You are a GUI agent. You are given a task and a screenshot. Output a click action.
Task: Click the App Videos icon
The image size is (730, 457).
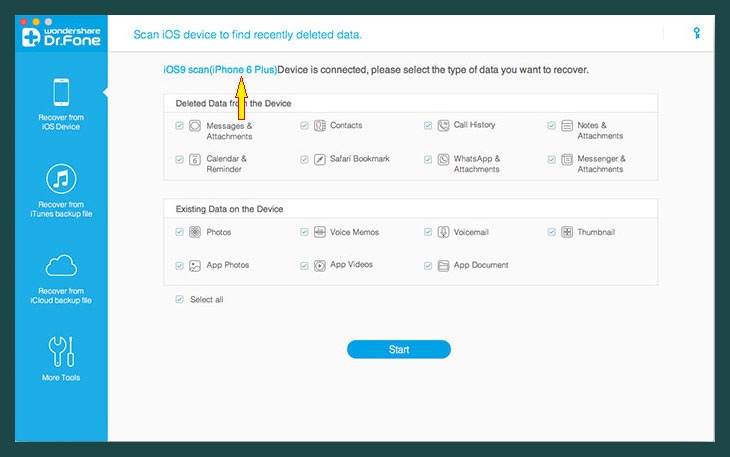pyautogui.click(x=320, y=266)
